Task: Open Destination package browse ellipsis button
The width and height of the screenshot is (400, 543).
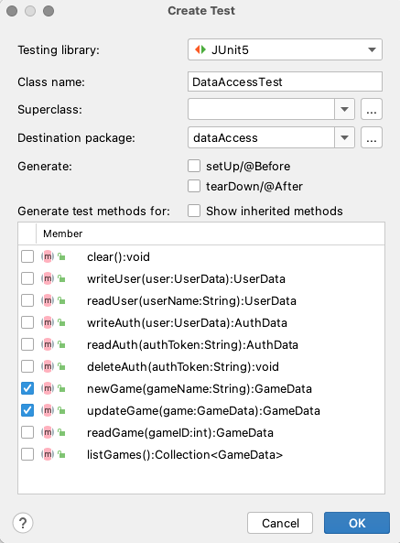Action: pyautogui.click(x=372, y=137)
